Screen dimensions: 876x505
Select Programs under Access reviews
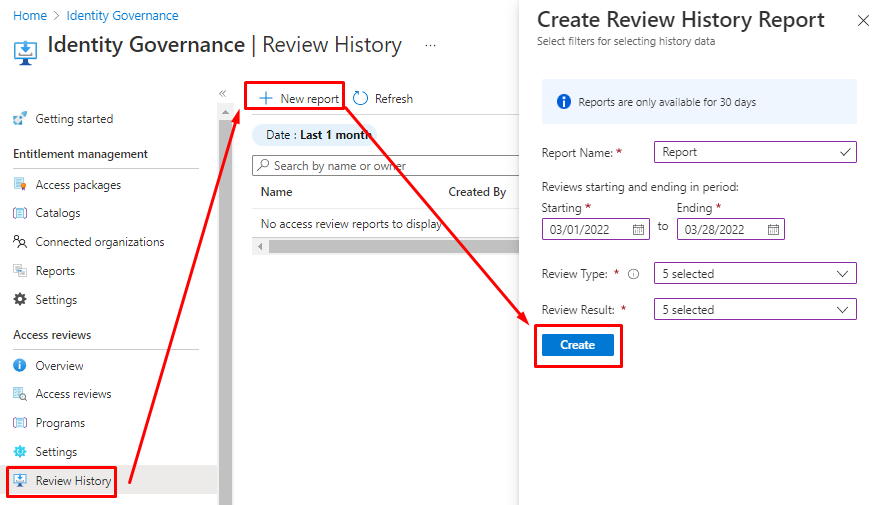(x=60, y=423)
